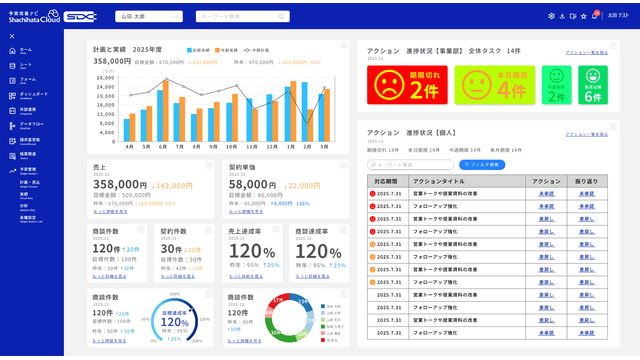This screenshot has width=640, height=360.
Task: Open the 太田 テスト account menu
Action: click(618, 16)
